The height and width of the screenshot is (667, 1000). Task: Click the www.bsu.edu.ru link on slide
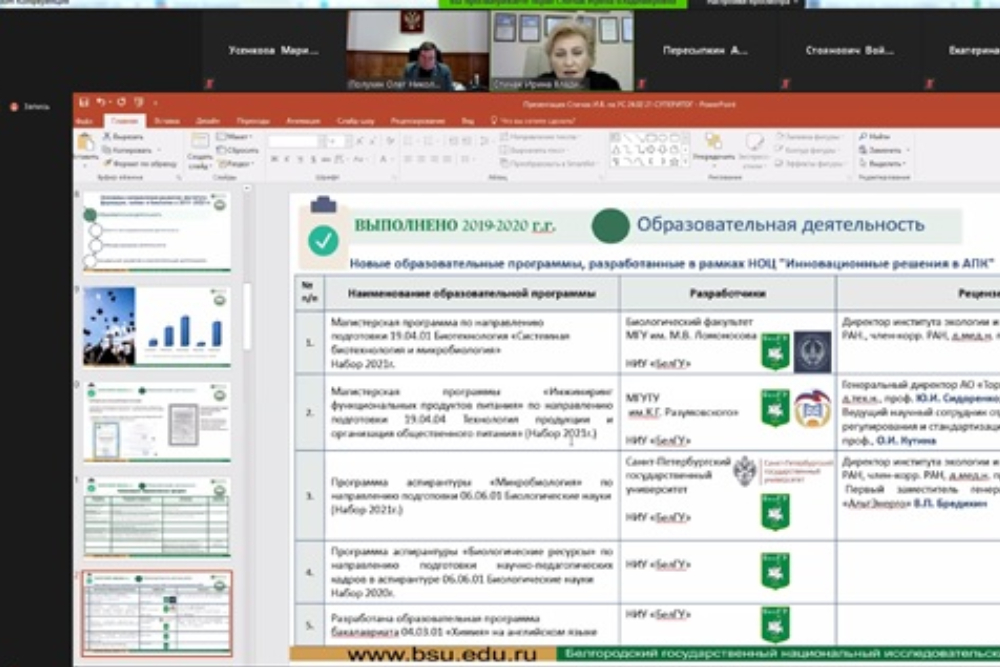(x=443, y=655)
